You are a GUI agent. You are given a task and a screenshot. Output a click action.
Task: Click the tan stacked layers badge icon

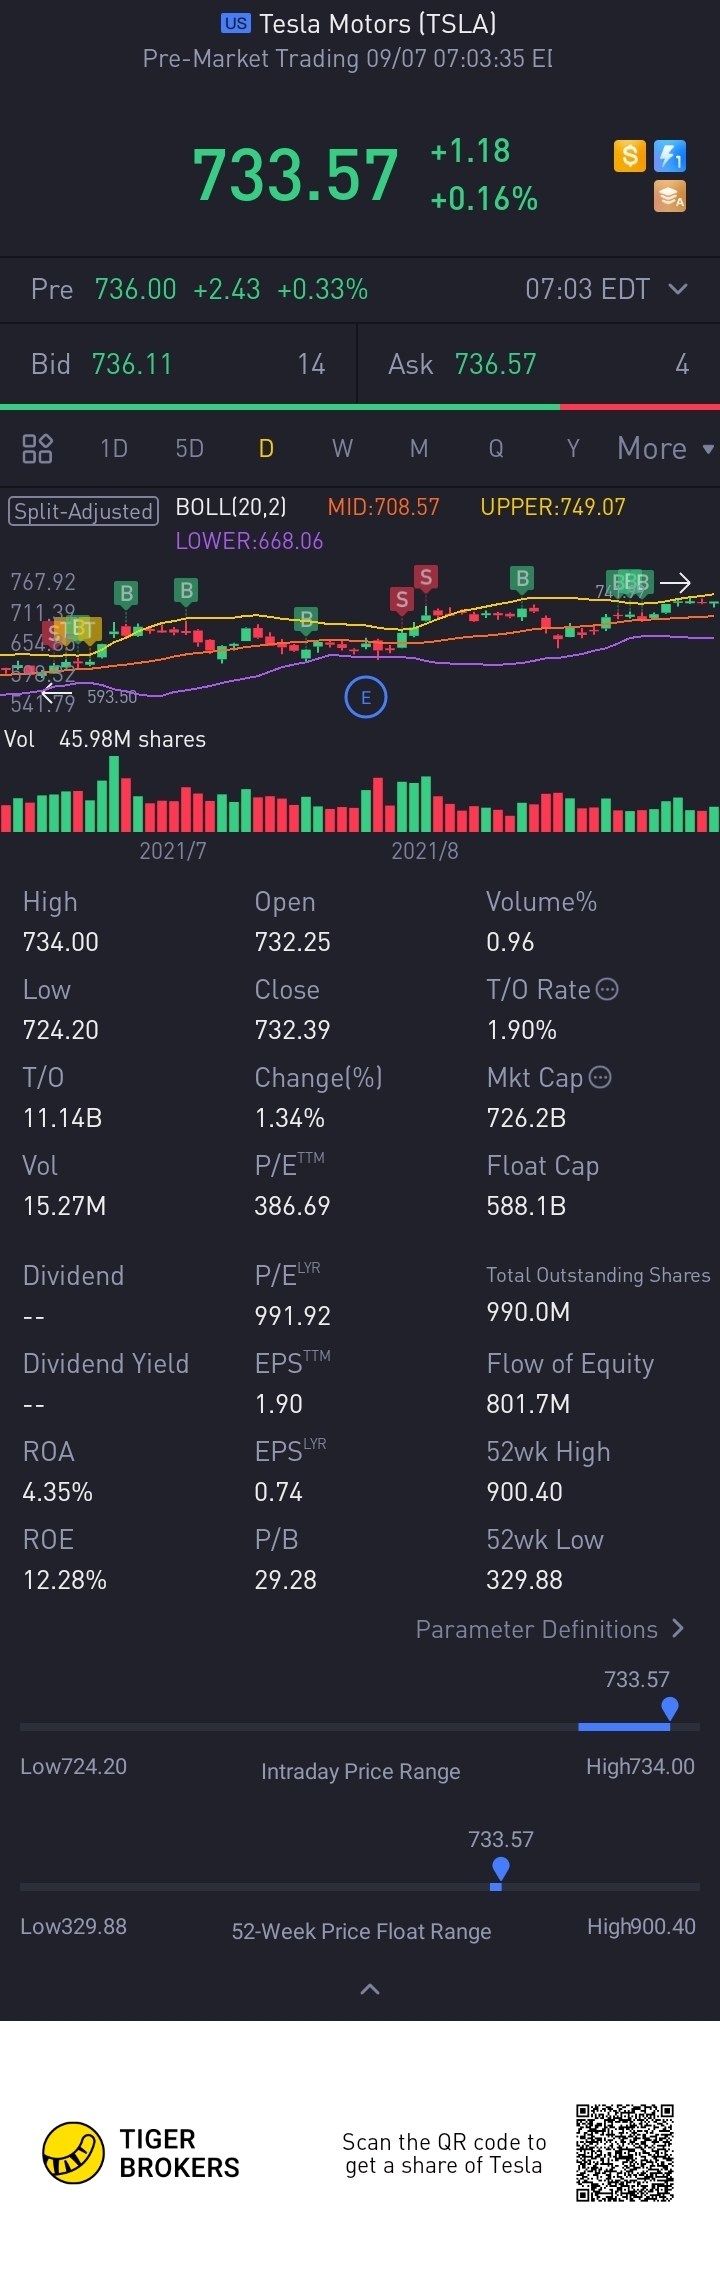pyautogui.click(x=669, y=196)
